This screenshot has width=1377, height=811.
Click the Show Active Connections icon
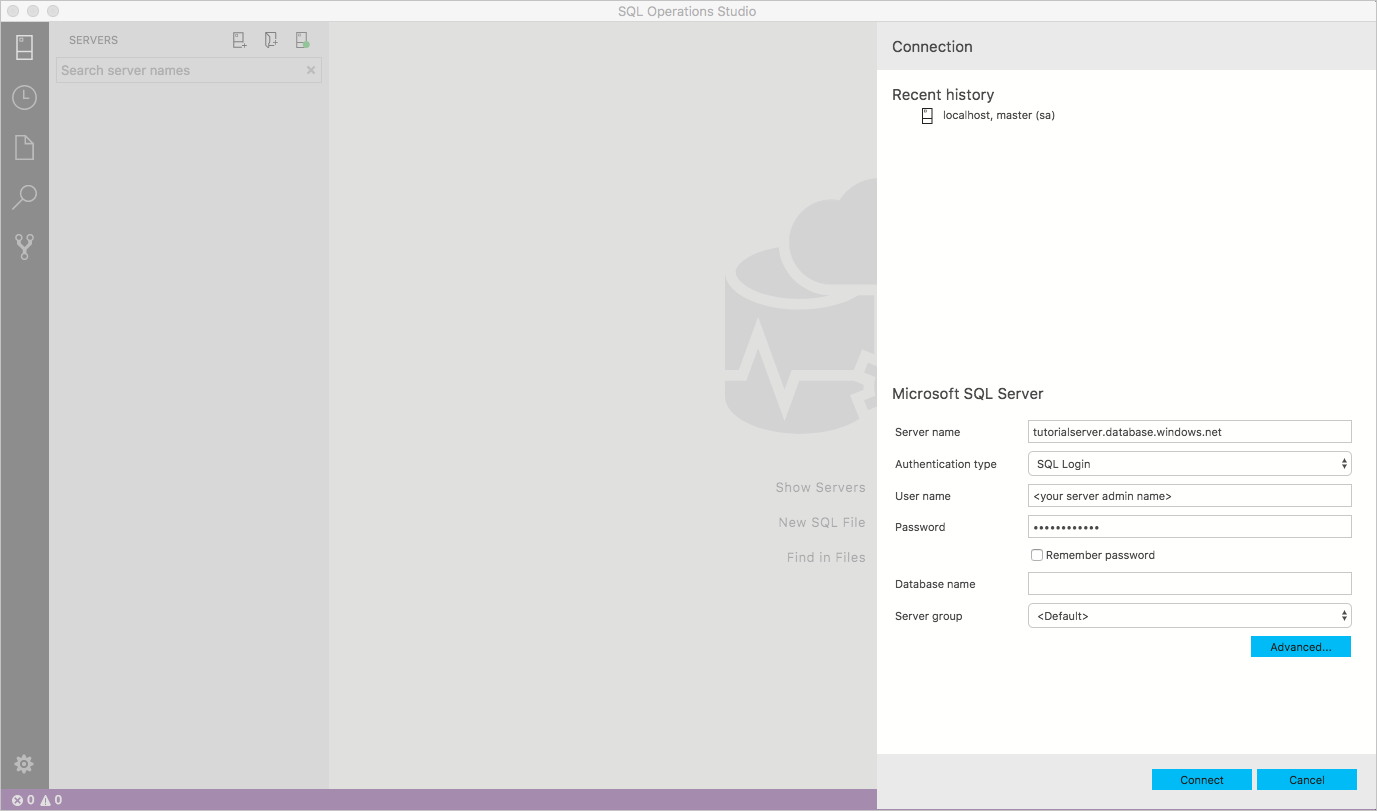pyautogui.click(x=302, y=40)
